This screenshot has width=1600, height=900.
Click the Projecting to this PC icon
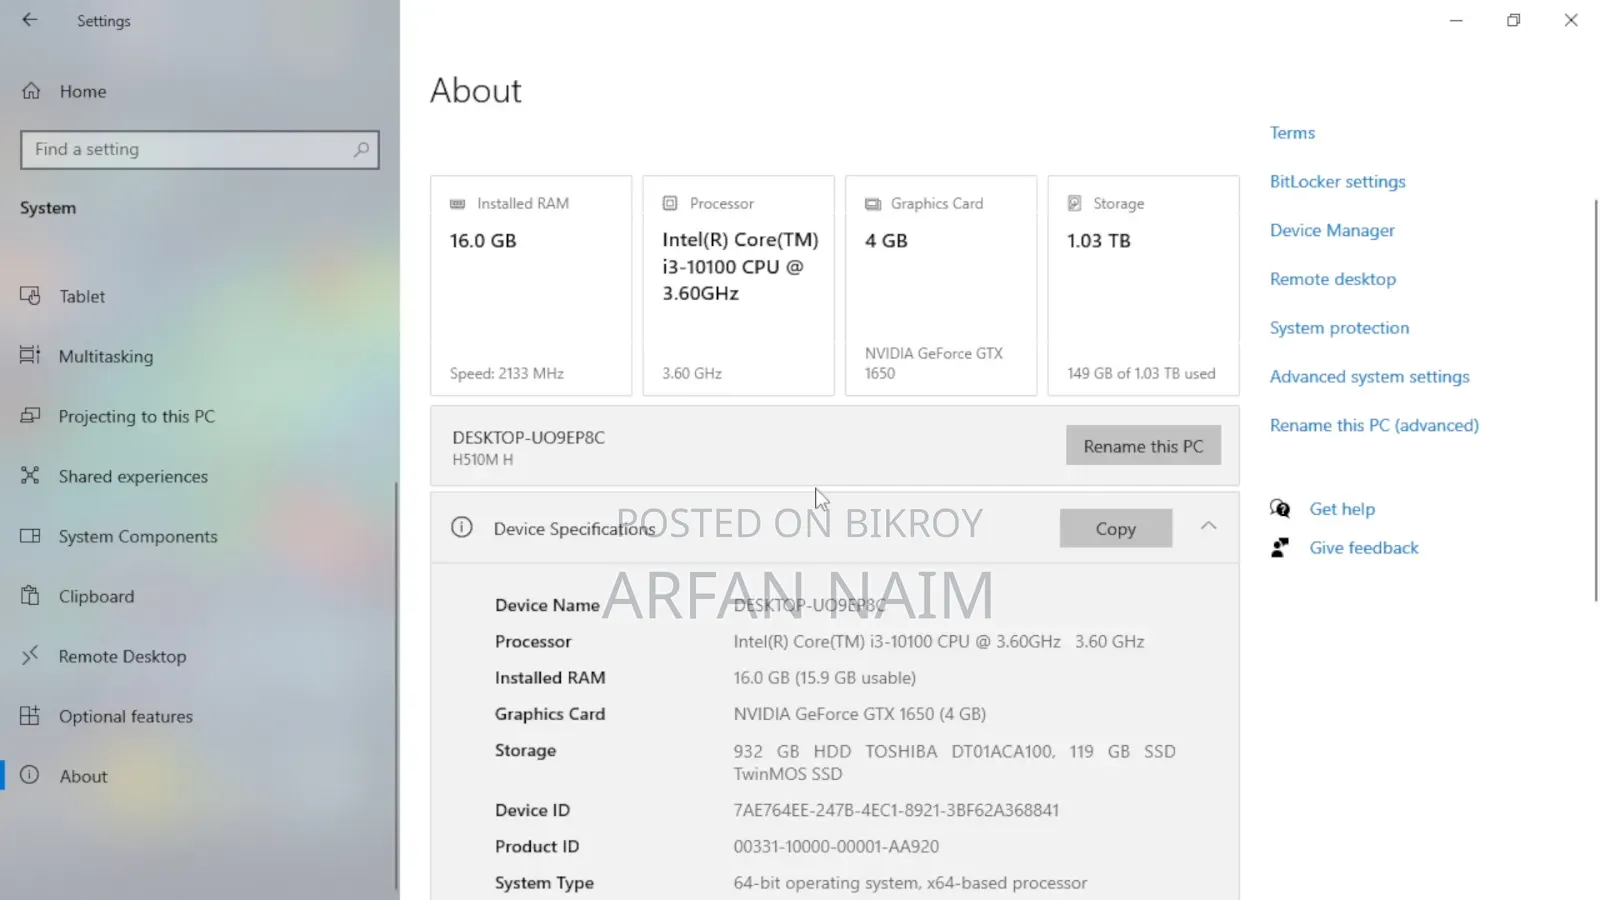pos(30,416)
